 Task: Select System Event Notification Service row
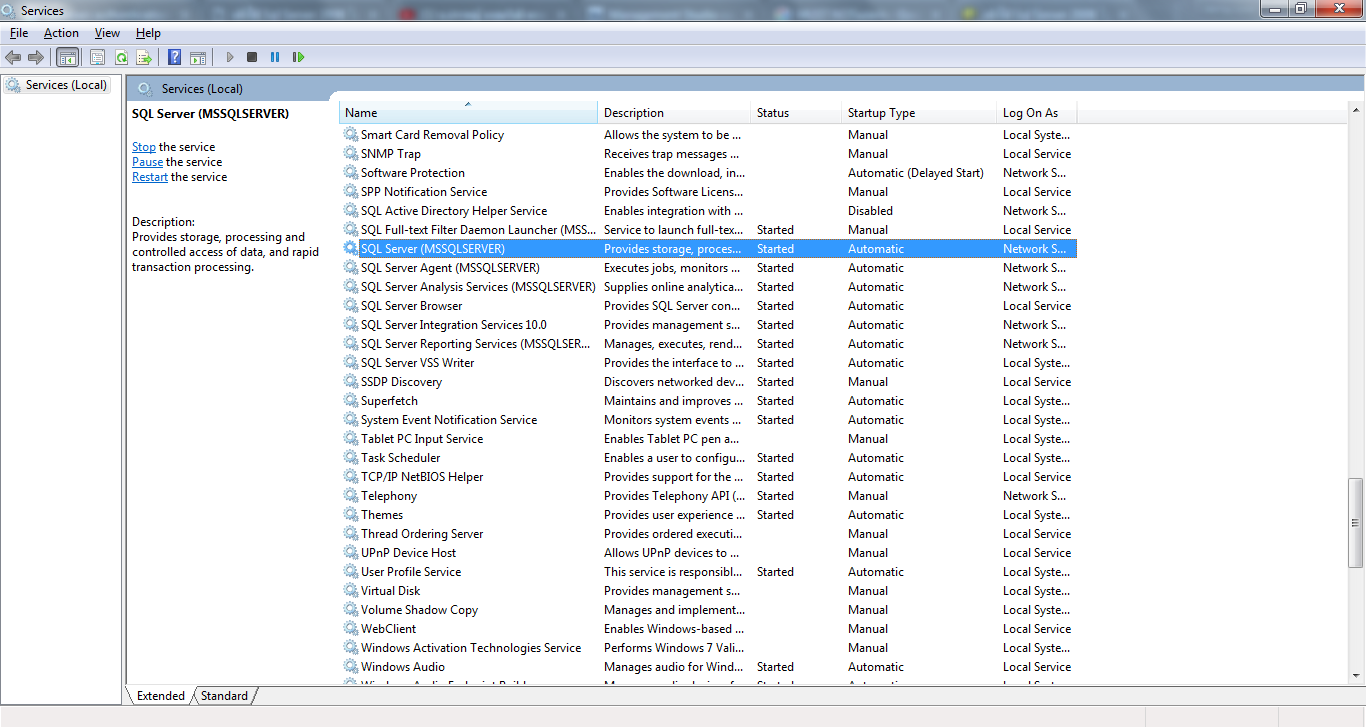[708, 419]
